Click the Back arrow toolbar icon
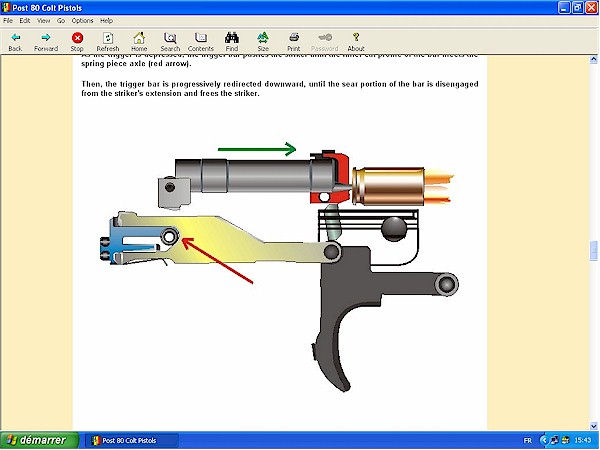Viewport: 600px width, 450px height. pyautogui.click(x=15, y=38)
